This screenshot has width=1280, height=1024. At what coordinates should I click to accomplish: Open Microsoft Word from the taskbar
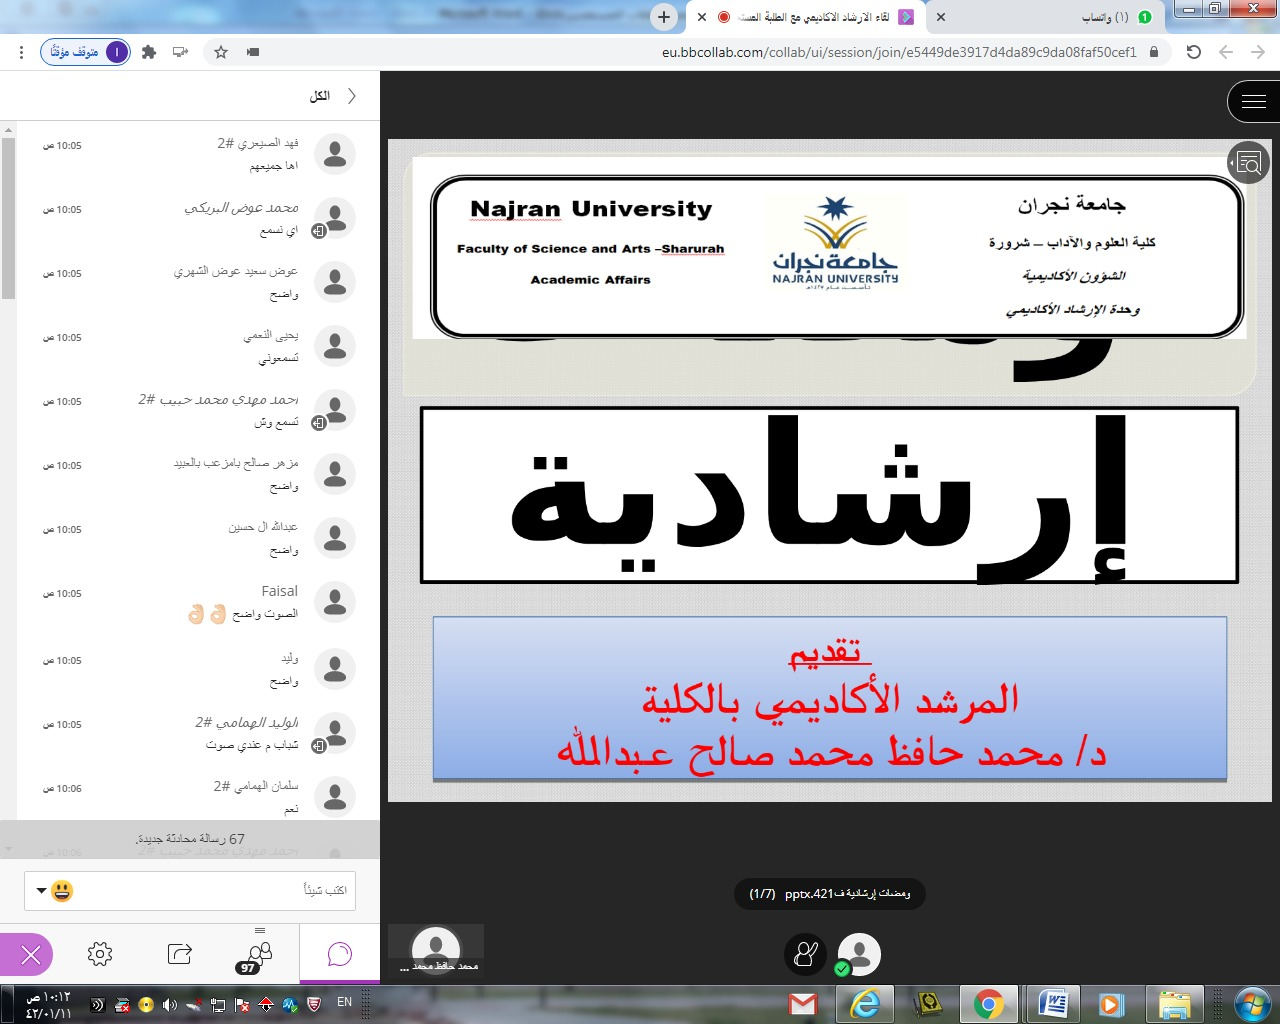(1053, 1004)
